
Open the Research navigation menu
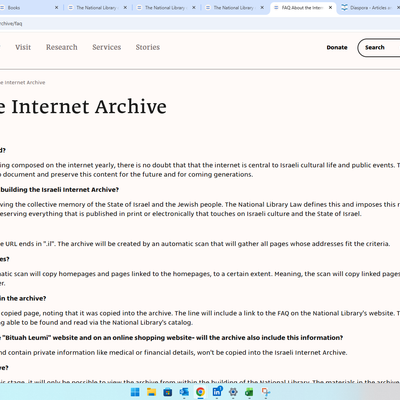click(62, 47)
